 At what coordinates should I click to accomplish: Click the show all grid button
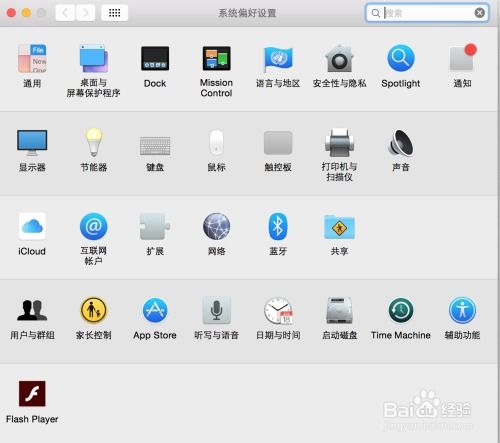pyautogui.click(x=114, y=13)
